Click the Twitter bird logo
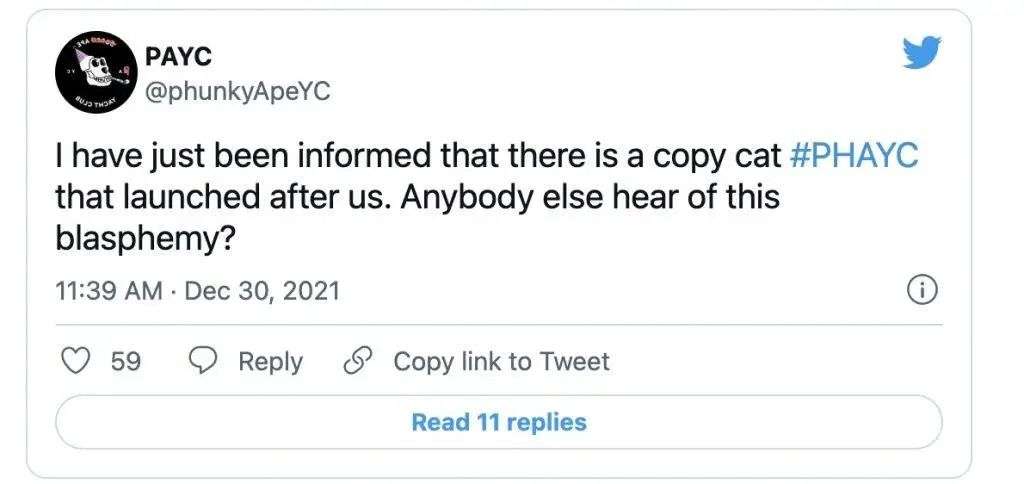This screenshot has height=484, width=1024. coord(921,52)
